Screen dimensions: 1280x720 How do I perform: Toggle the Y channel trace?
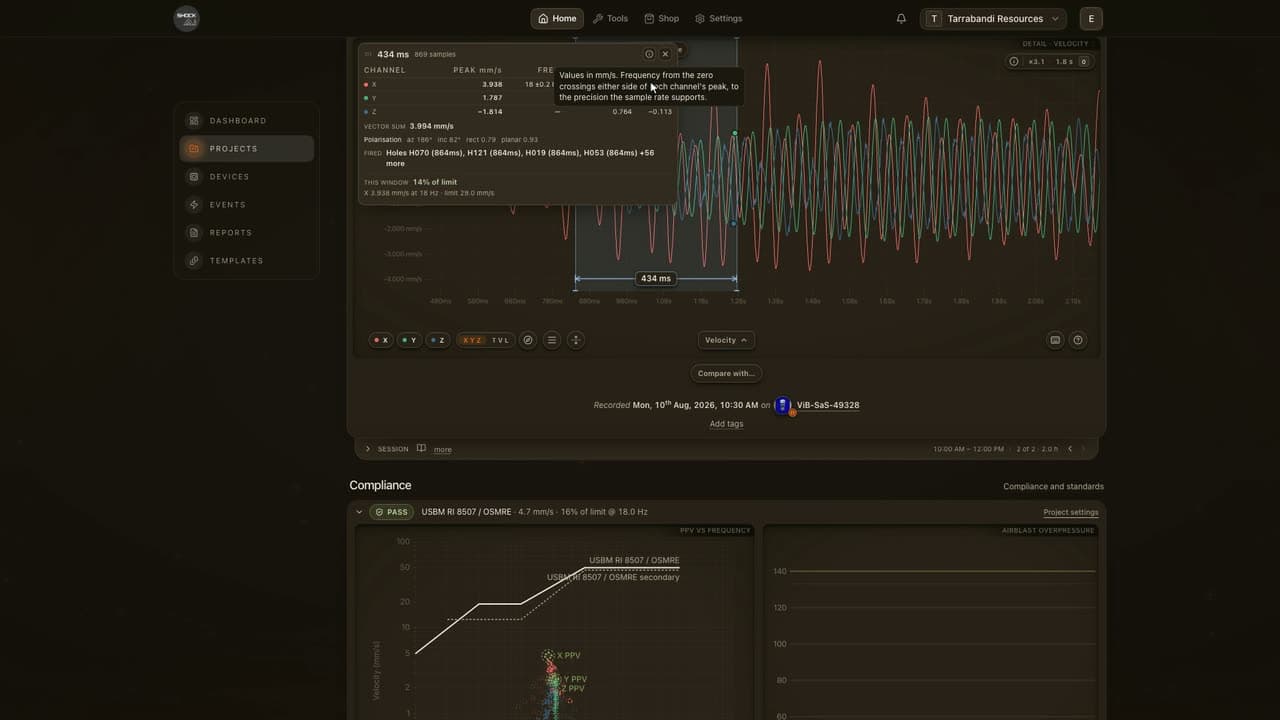coord(409,340)
